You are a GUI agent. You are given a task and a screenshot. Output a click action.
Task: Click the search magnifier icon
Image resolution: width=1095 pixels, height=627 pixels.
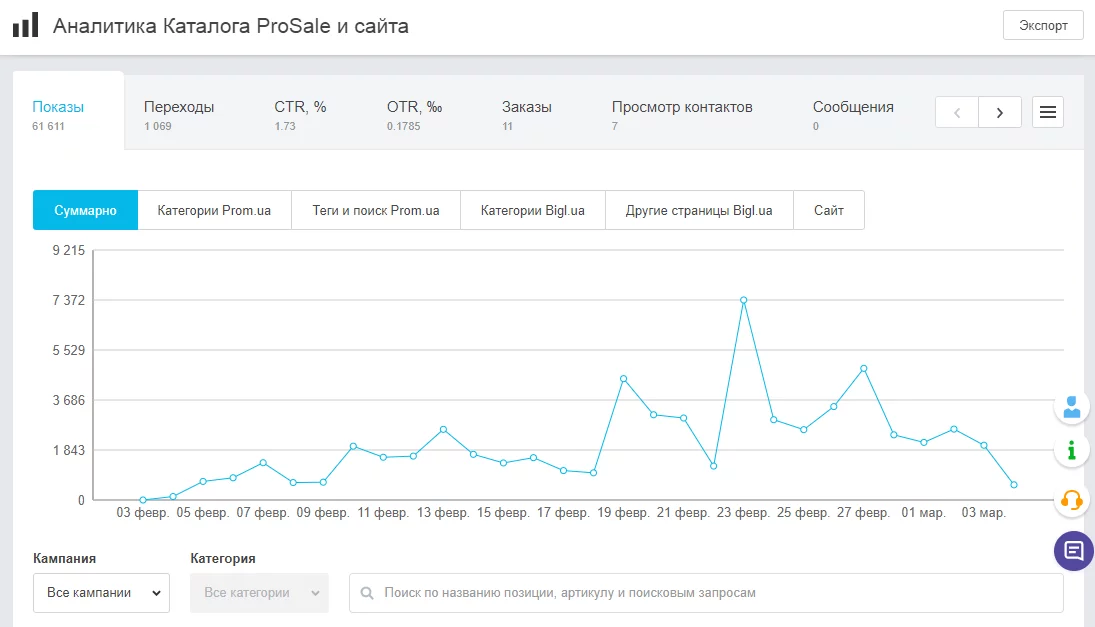point(368,593)
